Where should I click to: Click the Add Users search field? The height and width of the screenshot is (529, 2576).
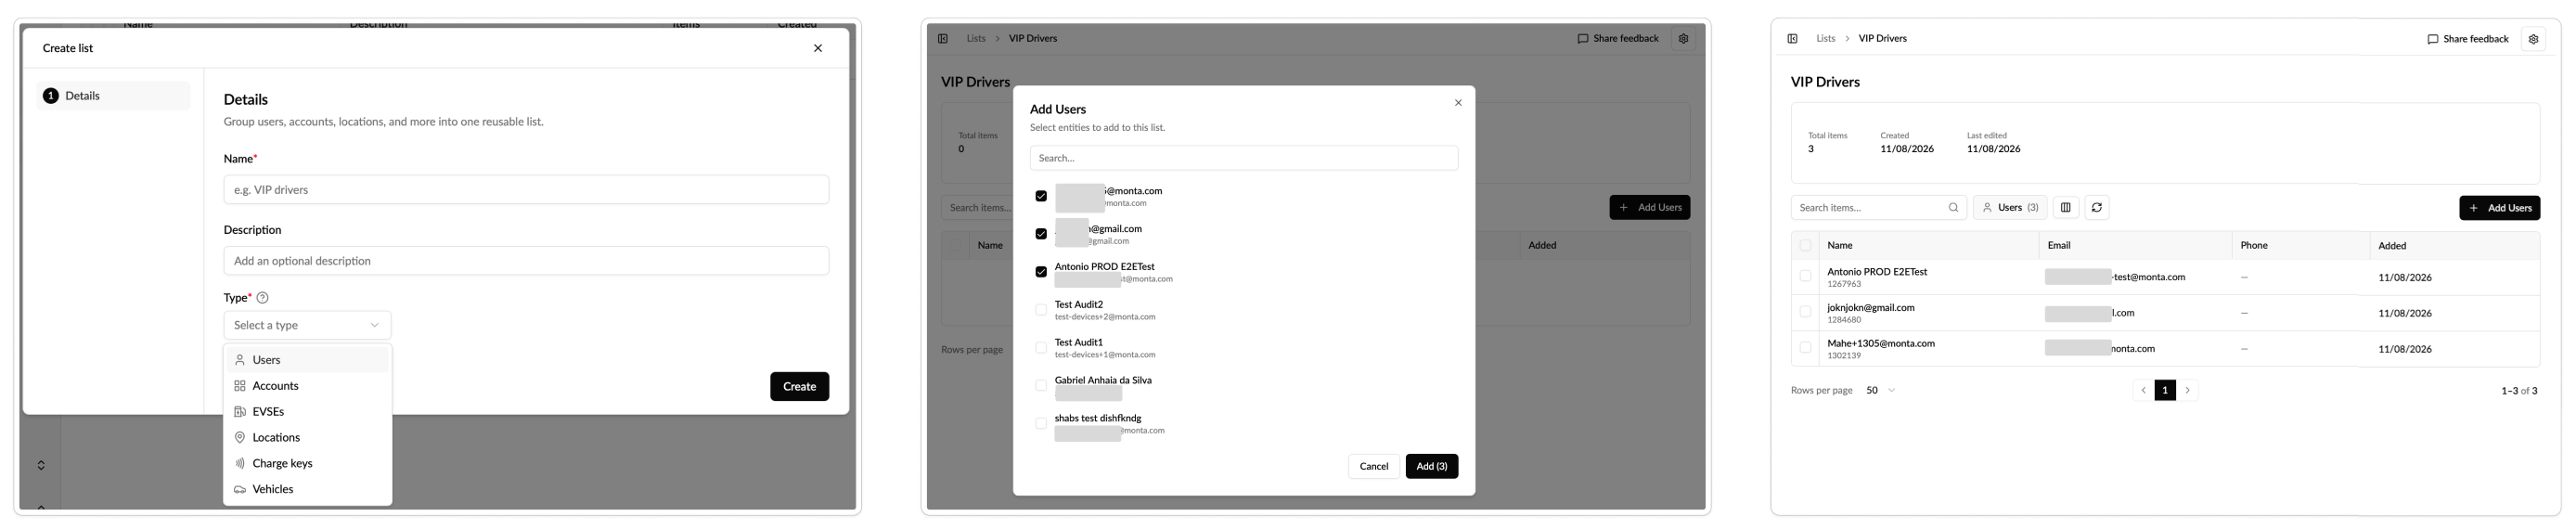tap(1244, 158)
